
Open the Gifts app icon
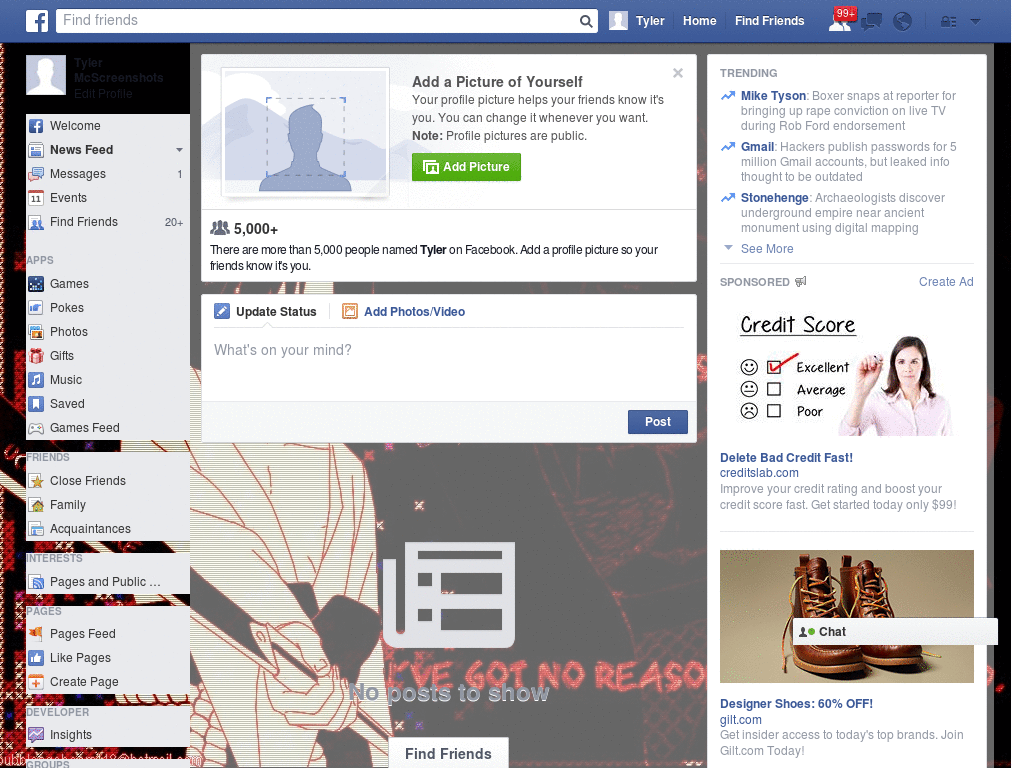tap(36, 356)
